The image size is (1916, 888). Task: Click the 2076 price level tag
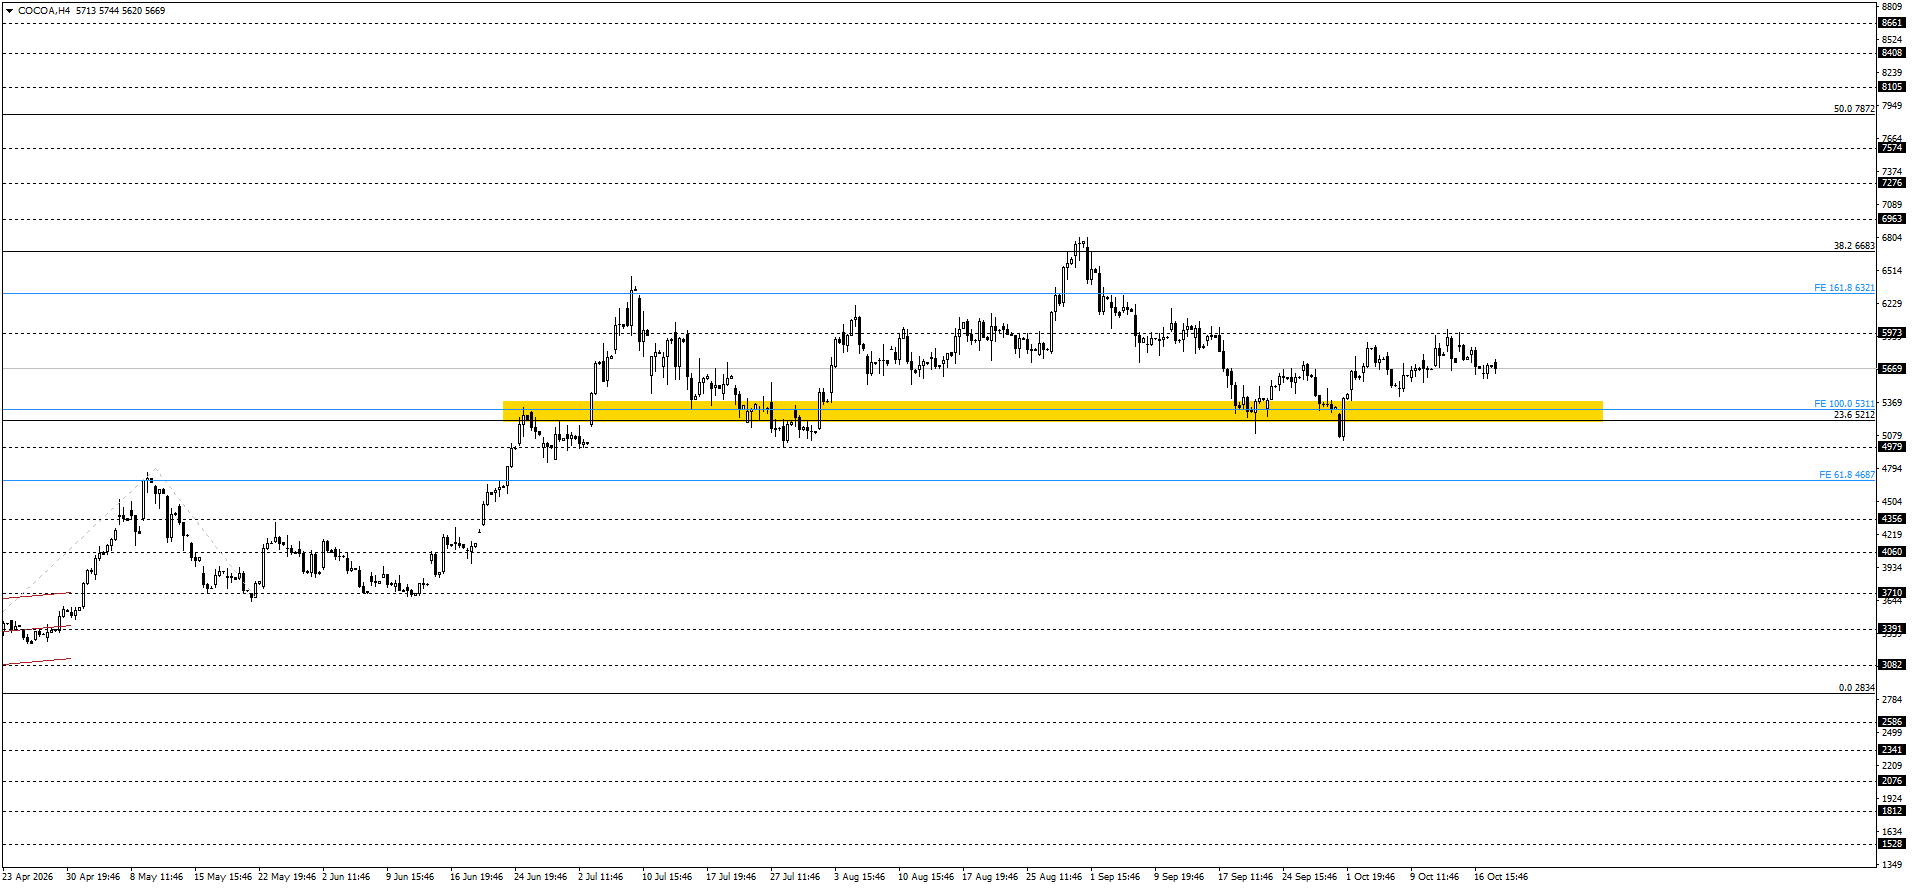click(1892, 781)
